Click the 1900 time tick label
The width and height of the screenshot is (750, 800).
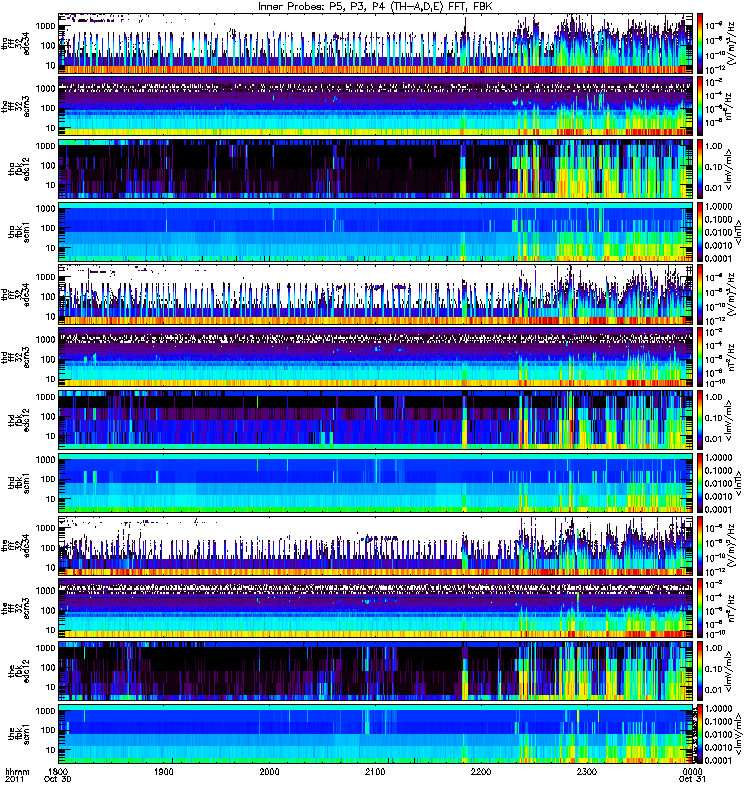(x=164, y=771)
